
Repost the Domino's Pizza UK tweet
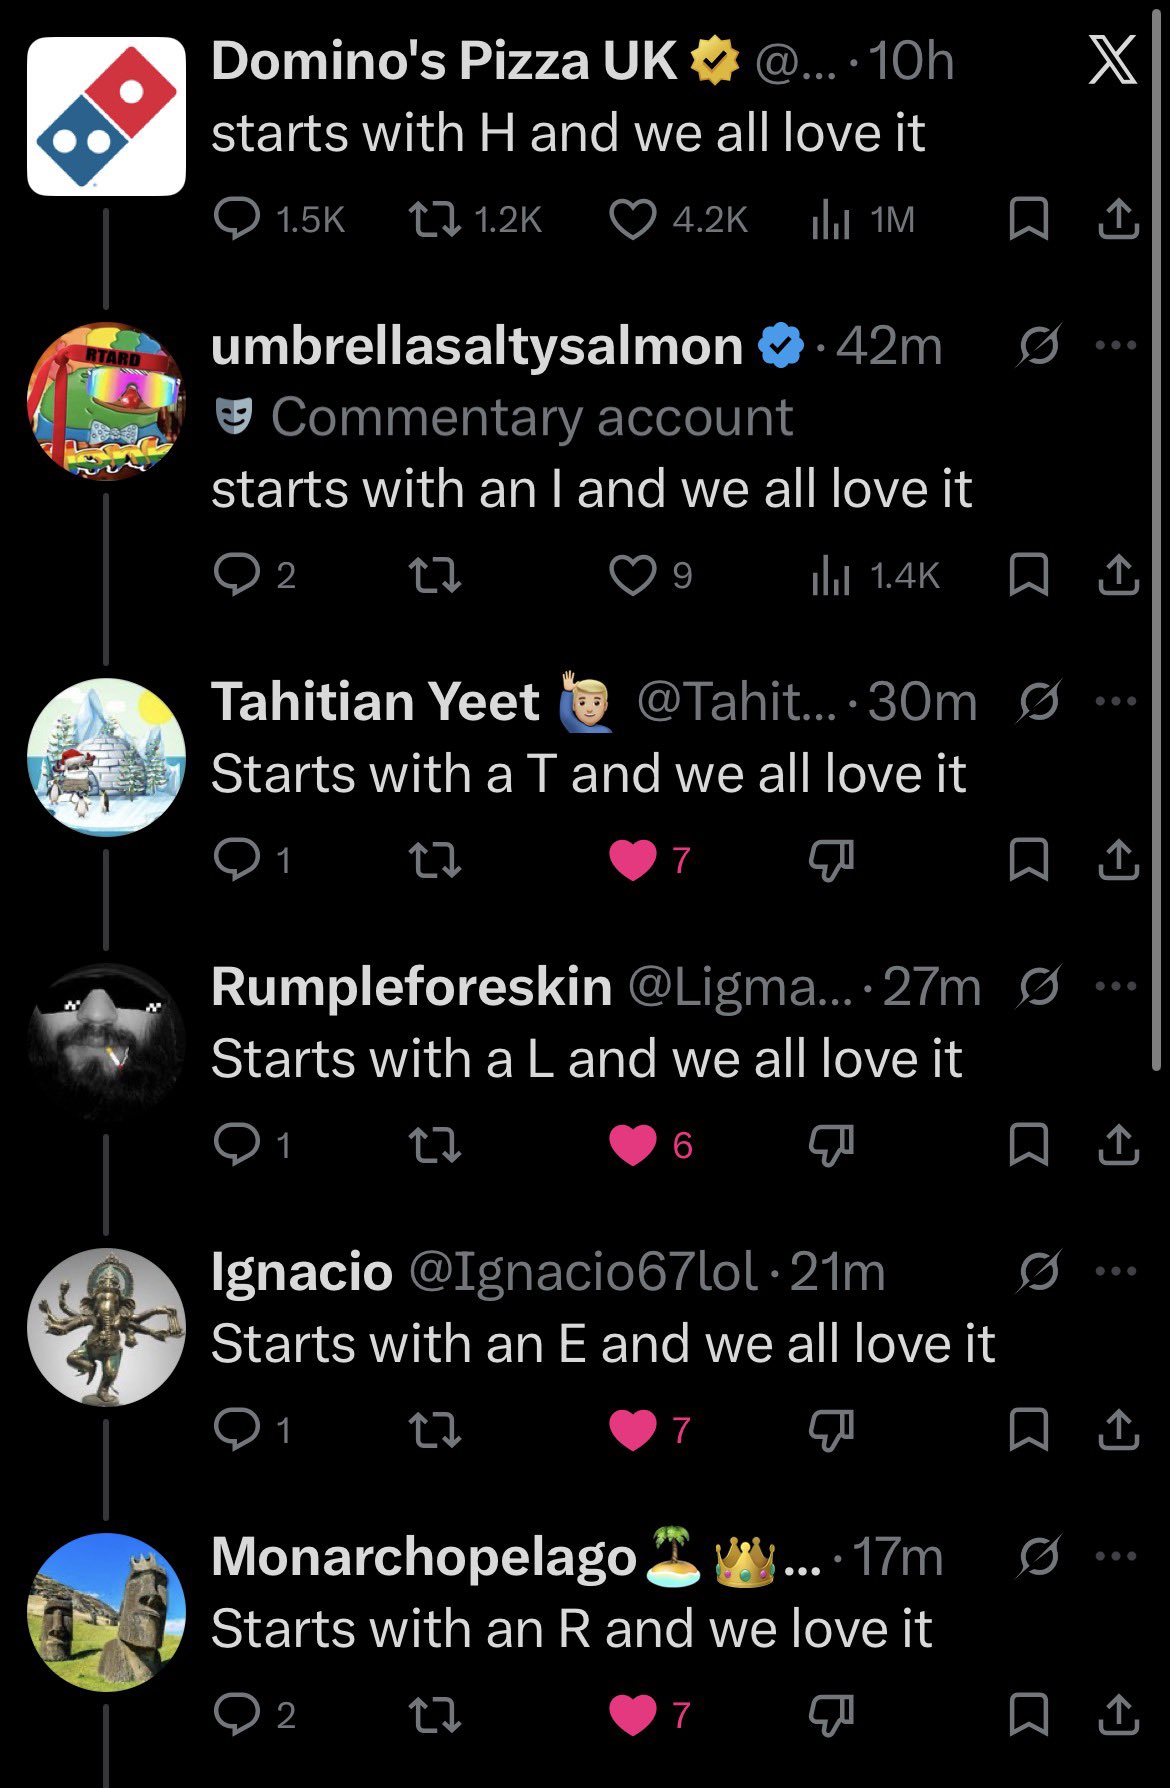(435, 219)
